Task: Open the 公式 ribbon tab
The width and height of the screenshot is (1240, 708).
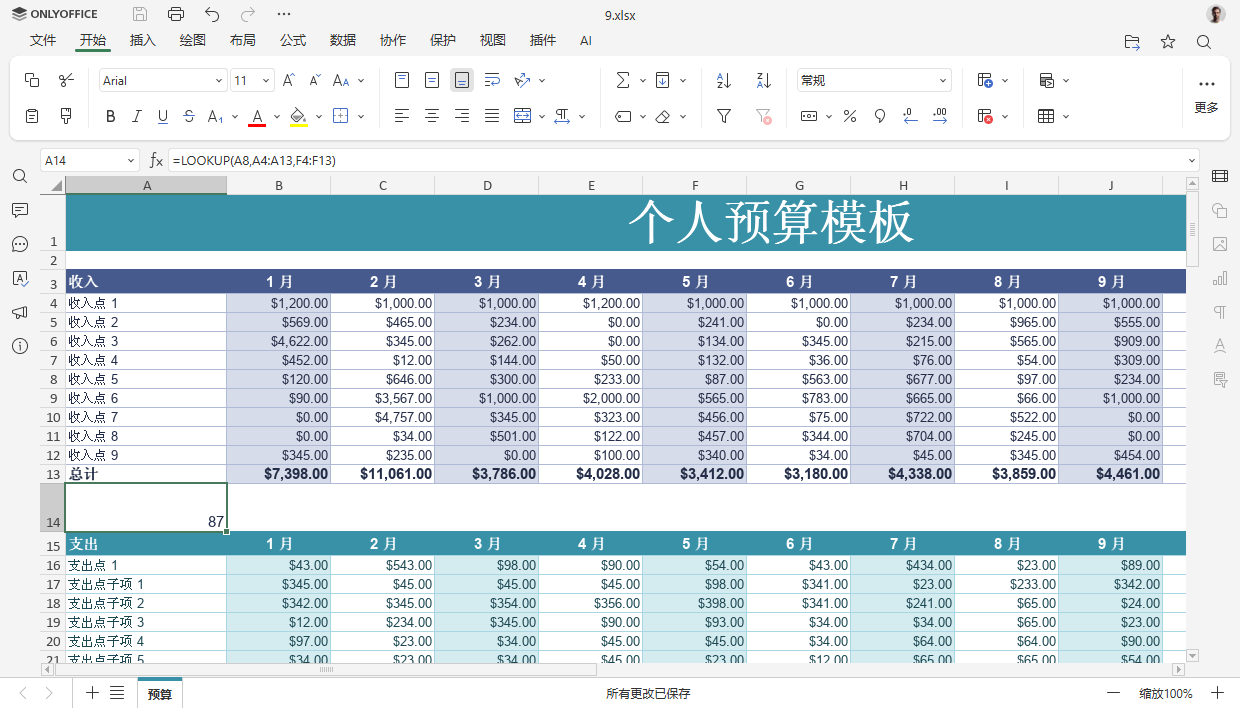Action: tap(292, 41)
